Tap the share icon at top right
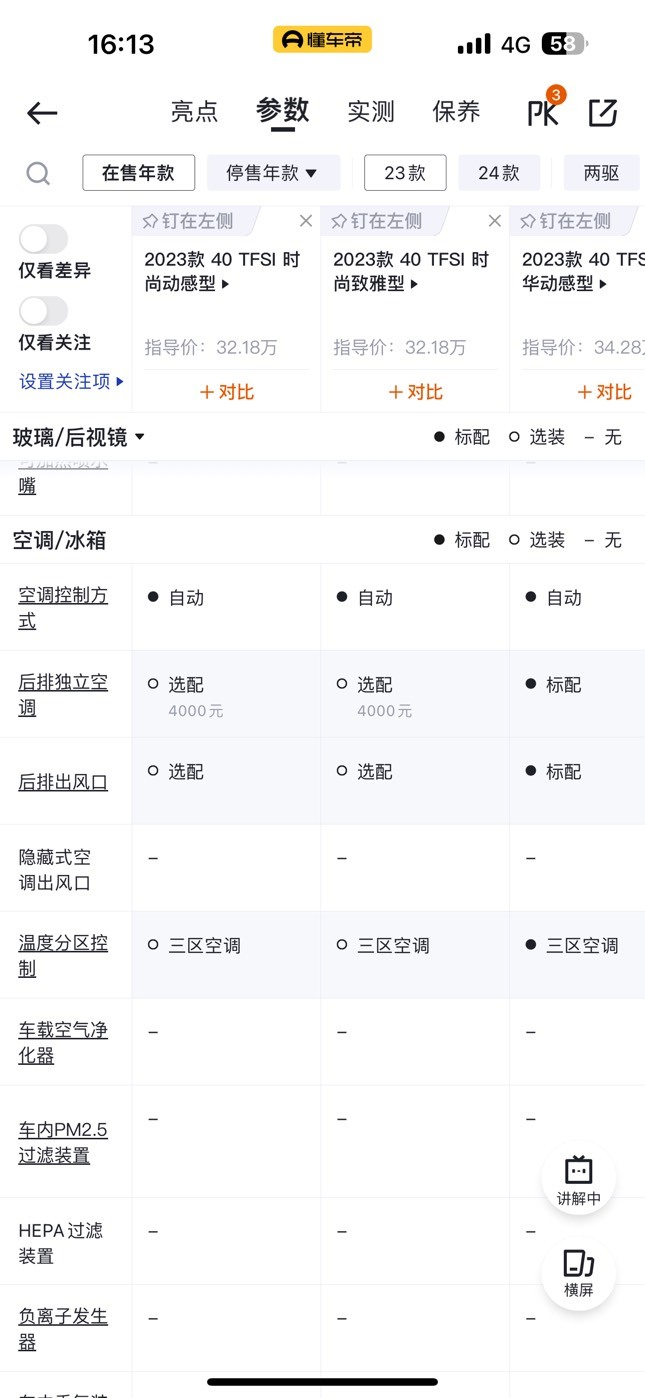645x1398 pixels. (603, 113)
